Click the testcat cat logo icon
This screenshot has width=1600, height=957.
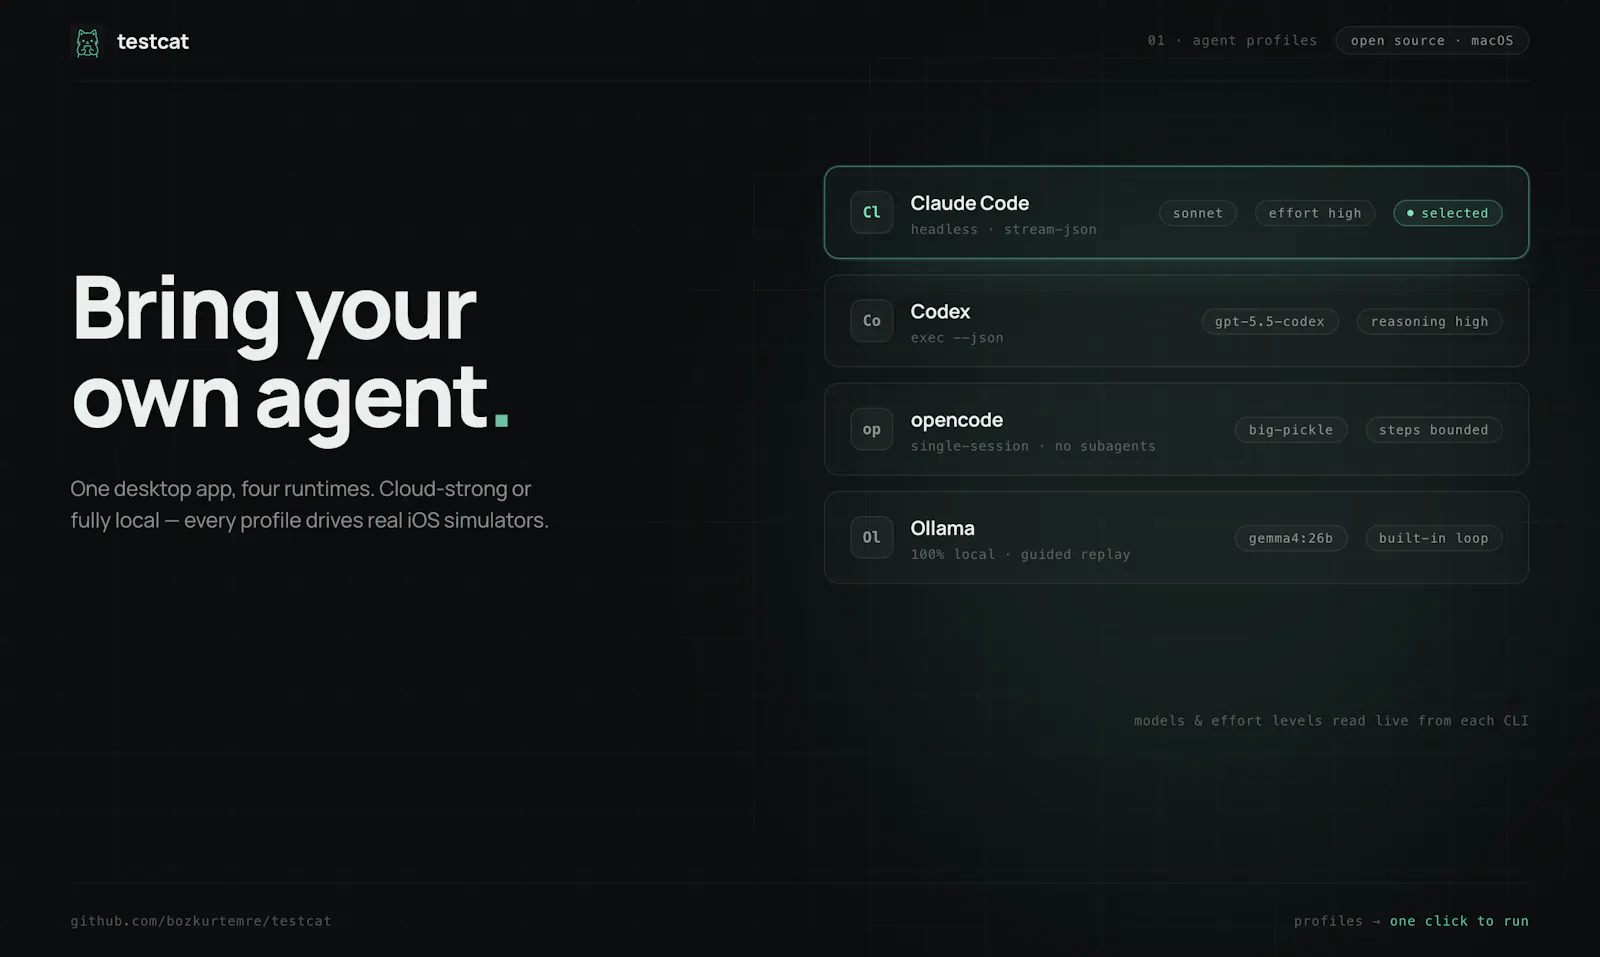tap(88, 42)
